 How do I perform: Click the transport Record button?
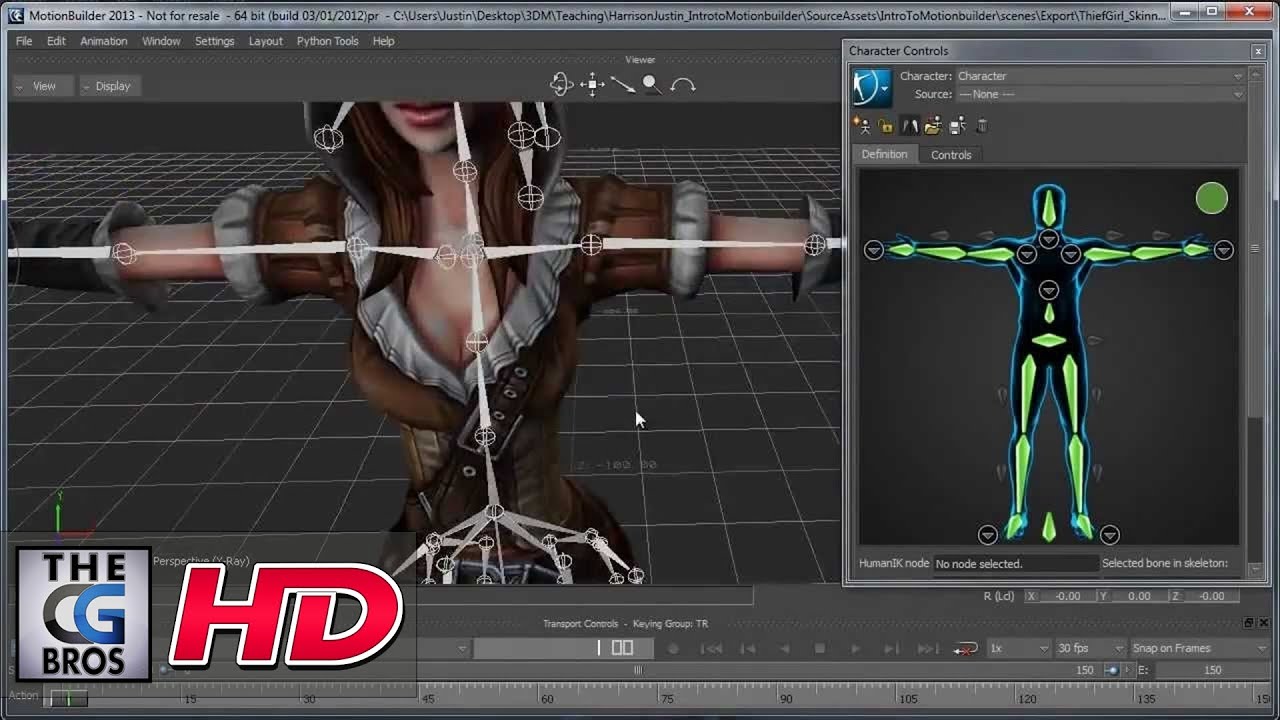(673, 648)
